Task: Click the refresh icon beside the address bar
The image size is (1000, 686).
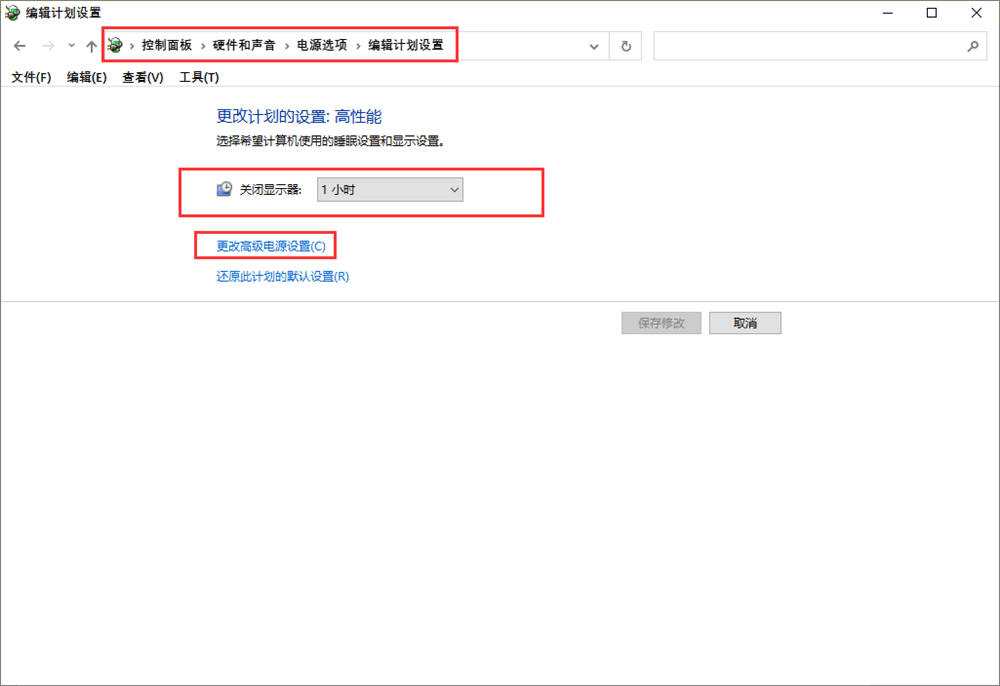Action: click(625, 45)
